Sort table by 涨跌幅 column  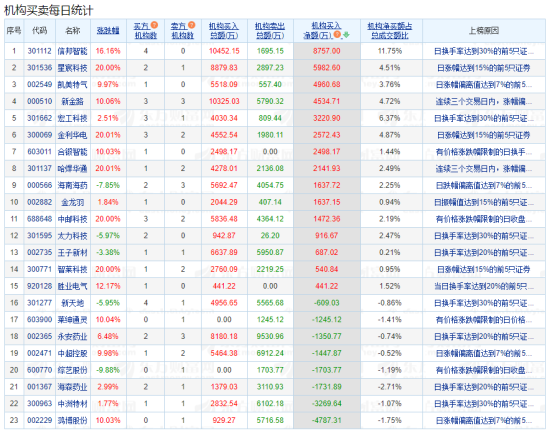pos(108,31)
